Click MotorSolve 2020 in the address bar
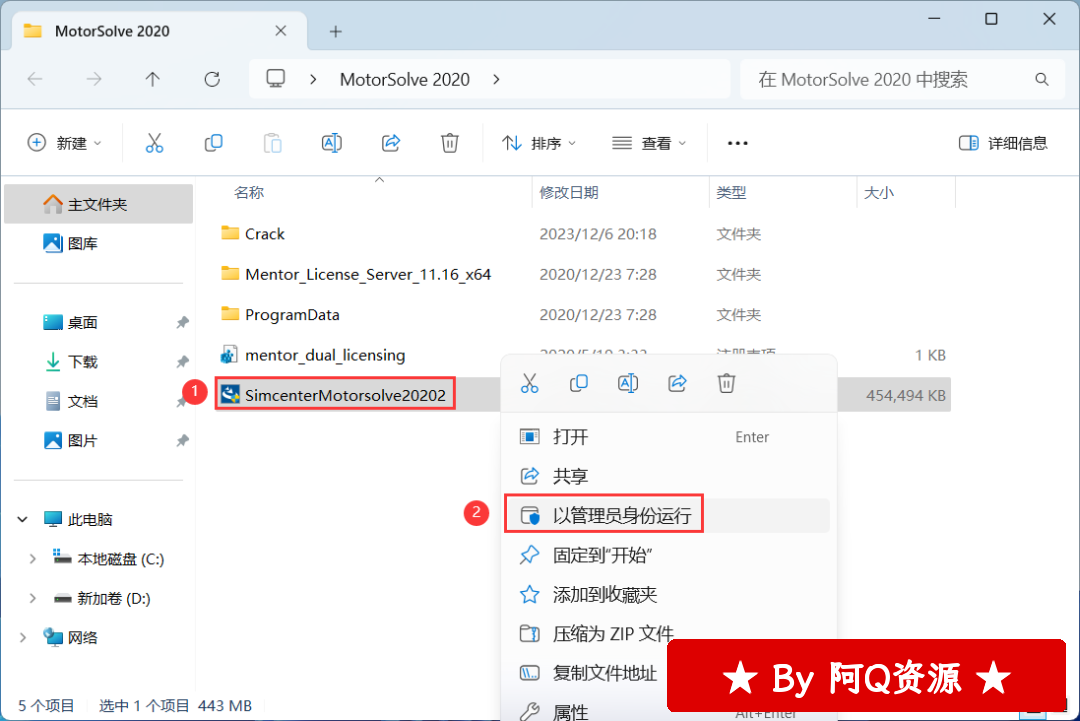Viewport: 1080px width, 721px height. point(404,80)
